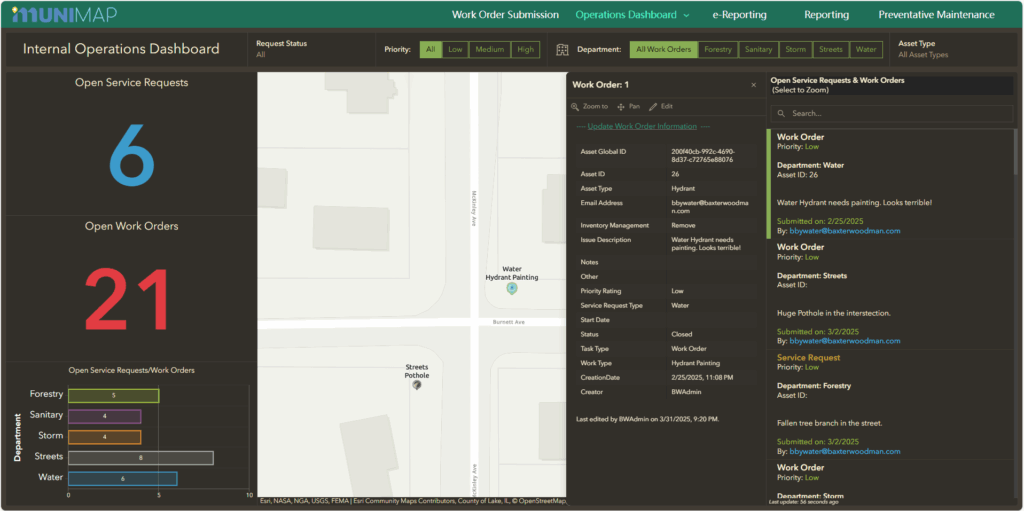This screenshot has width=1024, height=511.
Task: Open the Operations Dashboard tab
Action: point(626,14)
